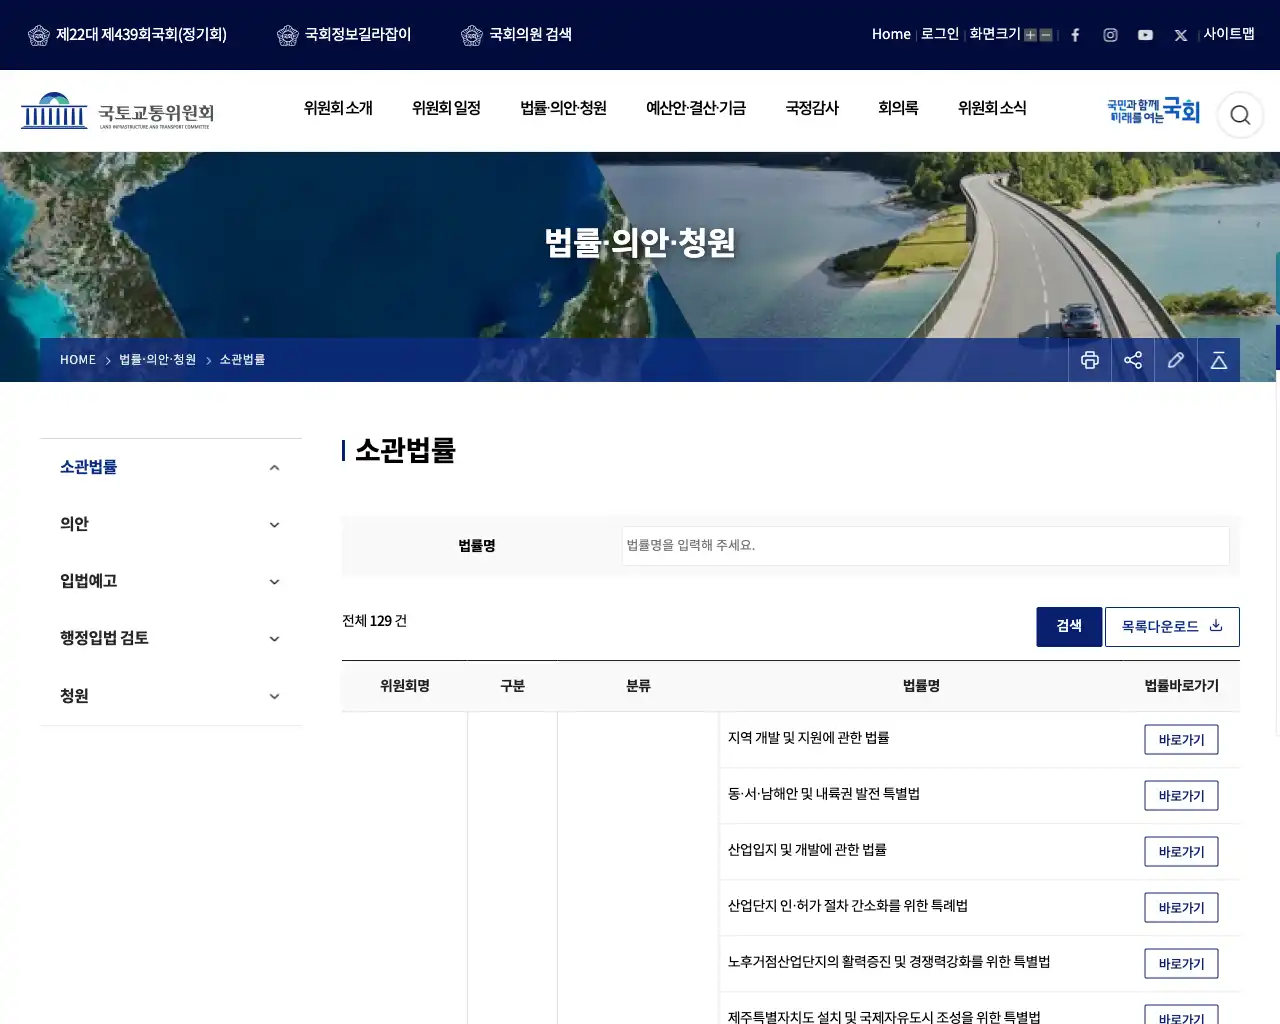This screenshot has height=1024, width=1280.
Task: Click the 분류 column header
Action: point(638,686)
